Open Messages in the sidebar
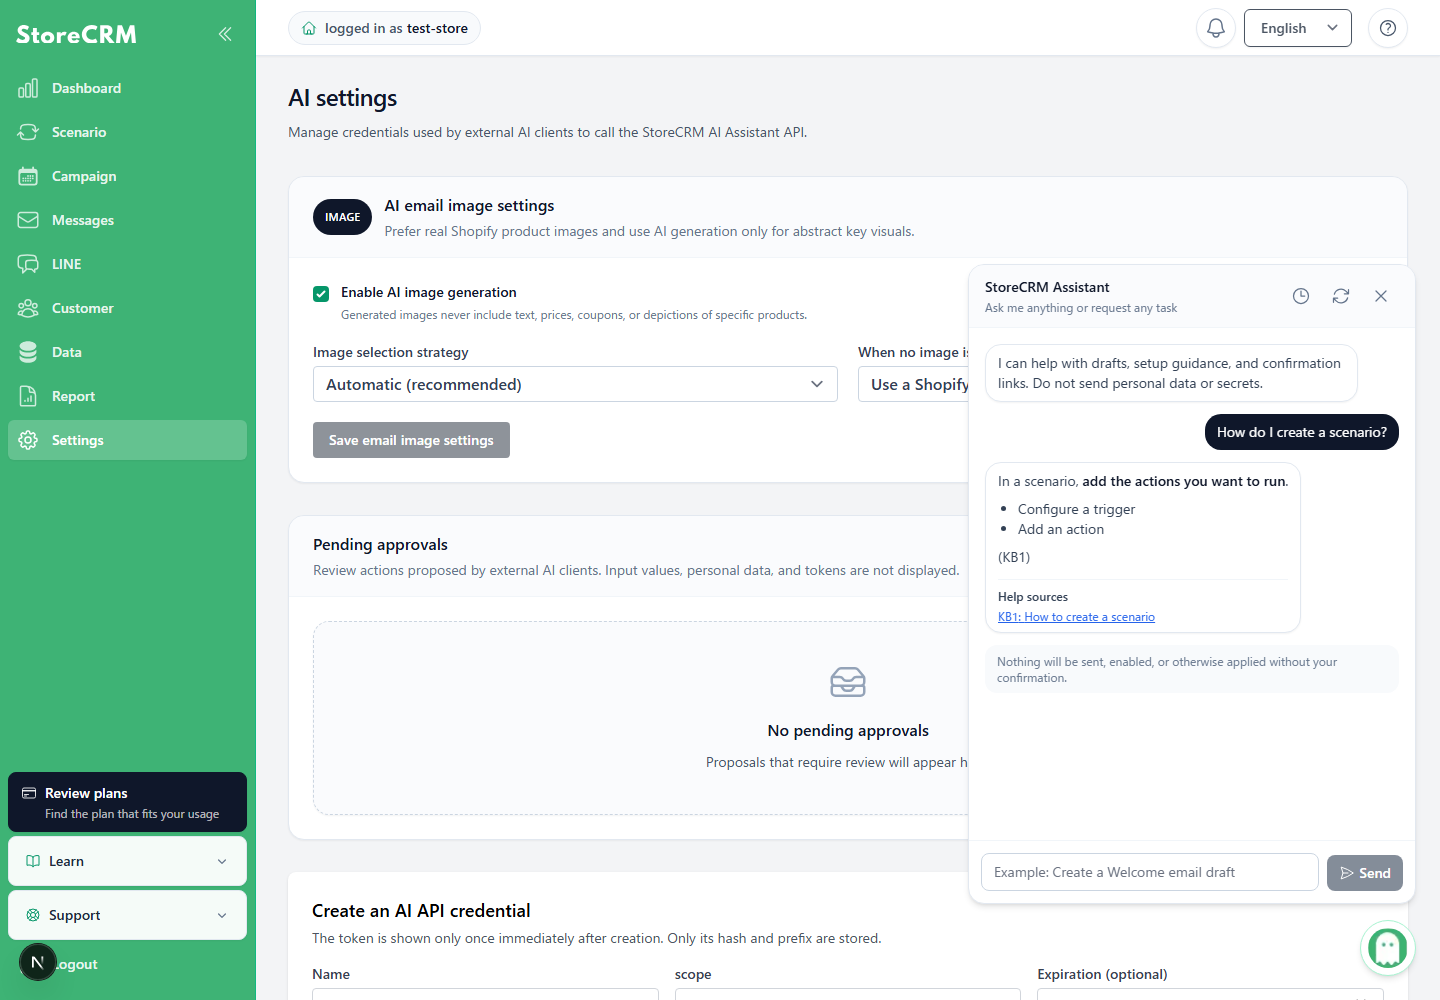Image resolution: width=1440 pixels, height=1000 pixels. point(127,220)
